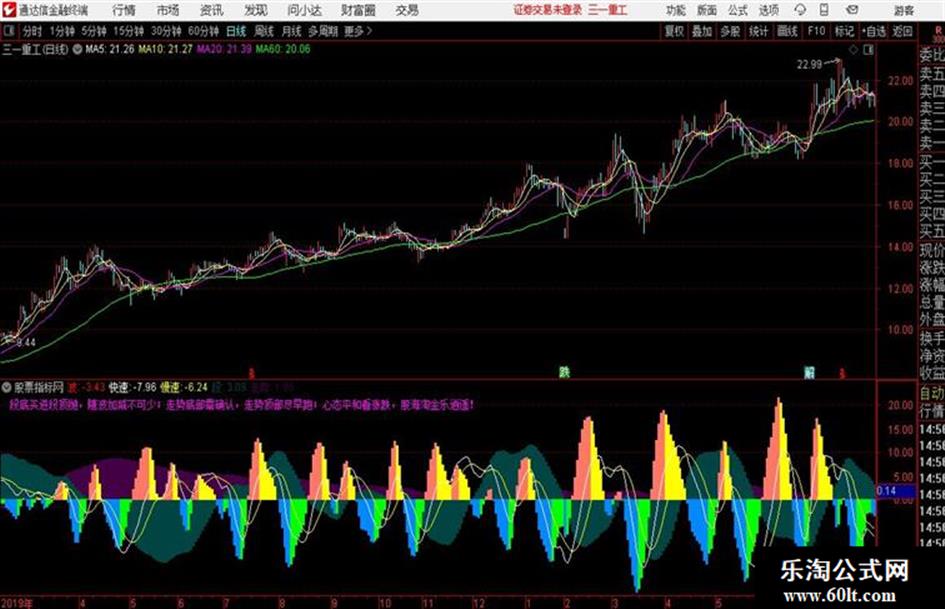Open the 版面 menu
Image resolution: width=945 pixels, height=609 pixels.
coord(706,10)
